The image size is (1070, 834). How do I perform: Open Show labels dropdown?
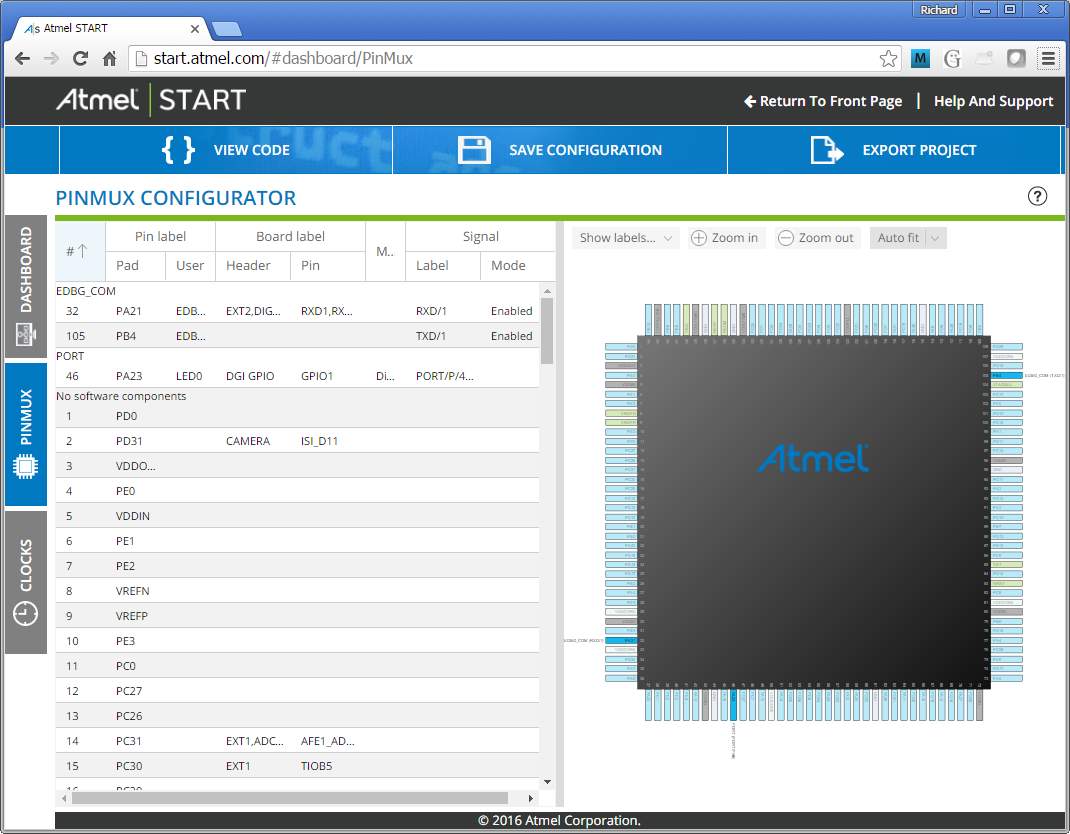(626, 238)
